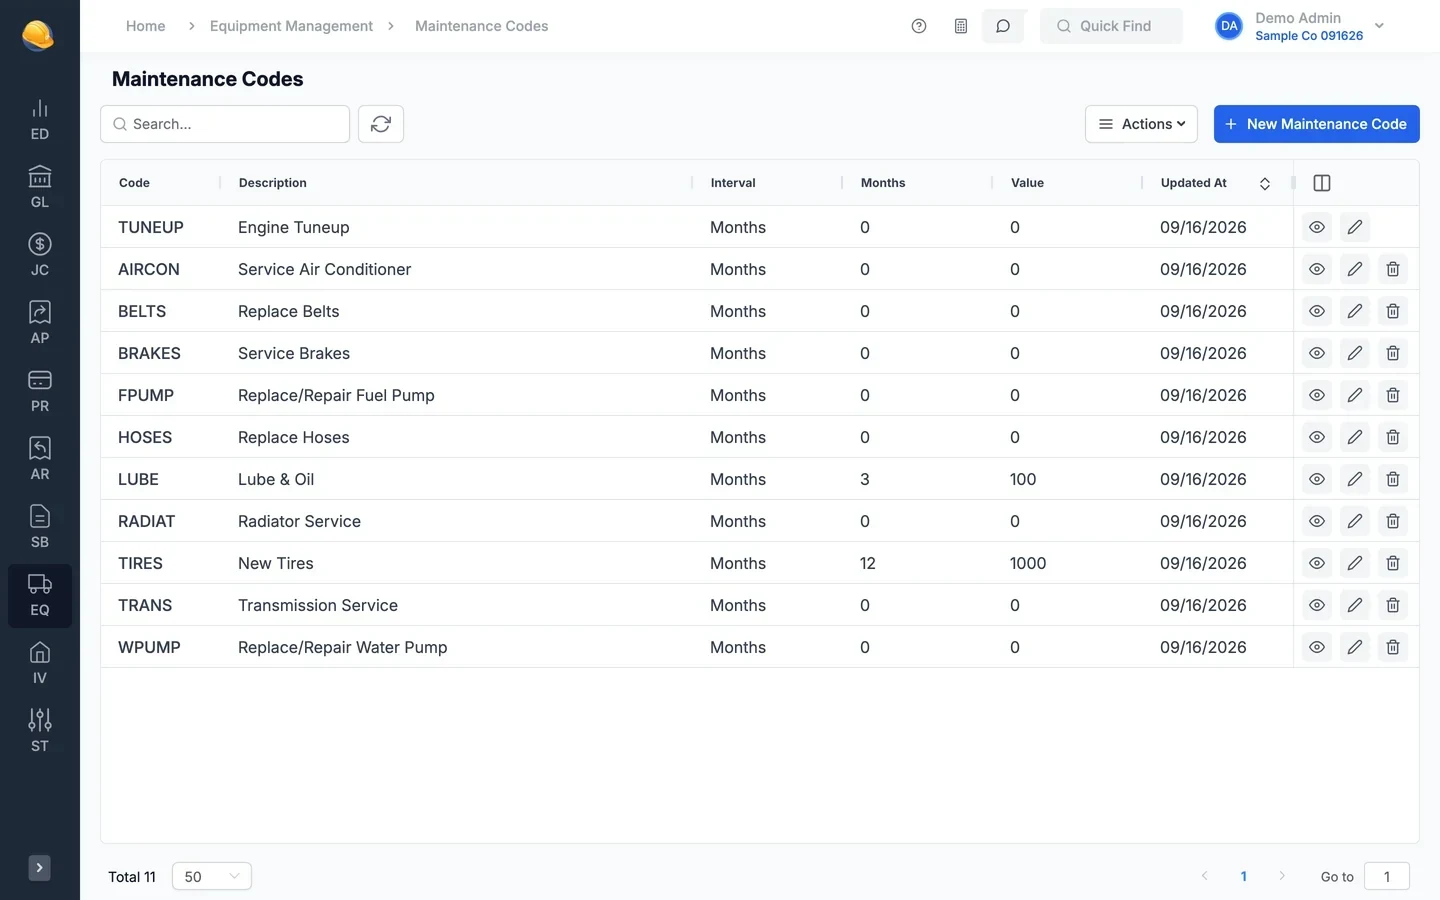This screenshot has height=900, width=1440.
Task: Delete the TIRES maintenance code
Action: (x=1393, y=563)
